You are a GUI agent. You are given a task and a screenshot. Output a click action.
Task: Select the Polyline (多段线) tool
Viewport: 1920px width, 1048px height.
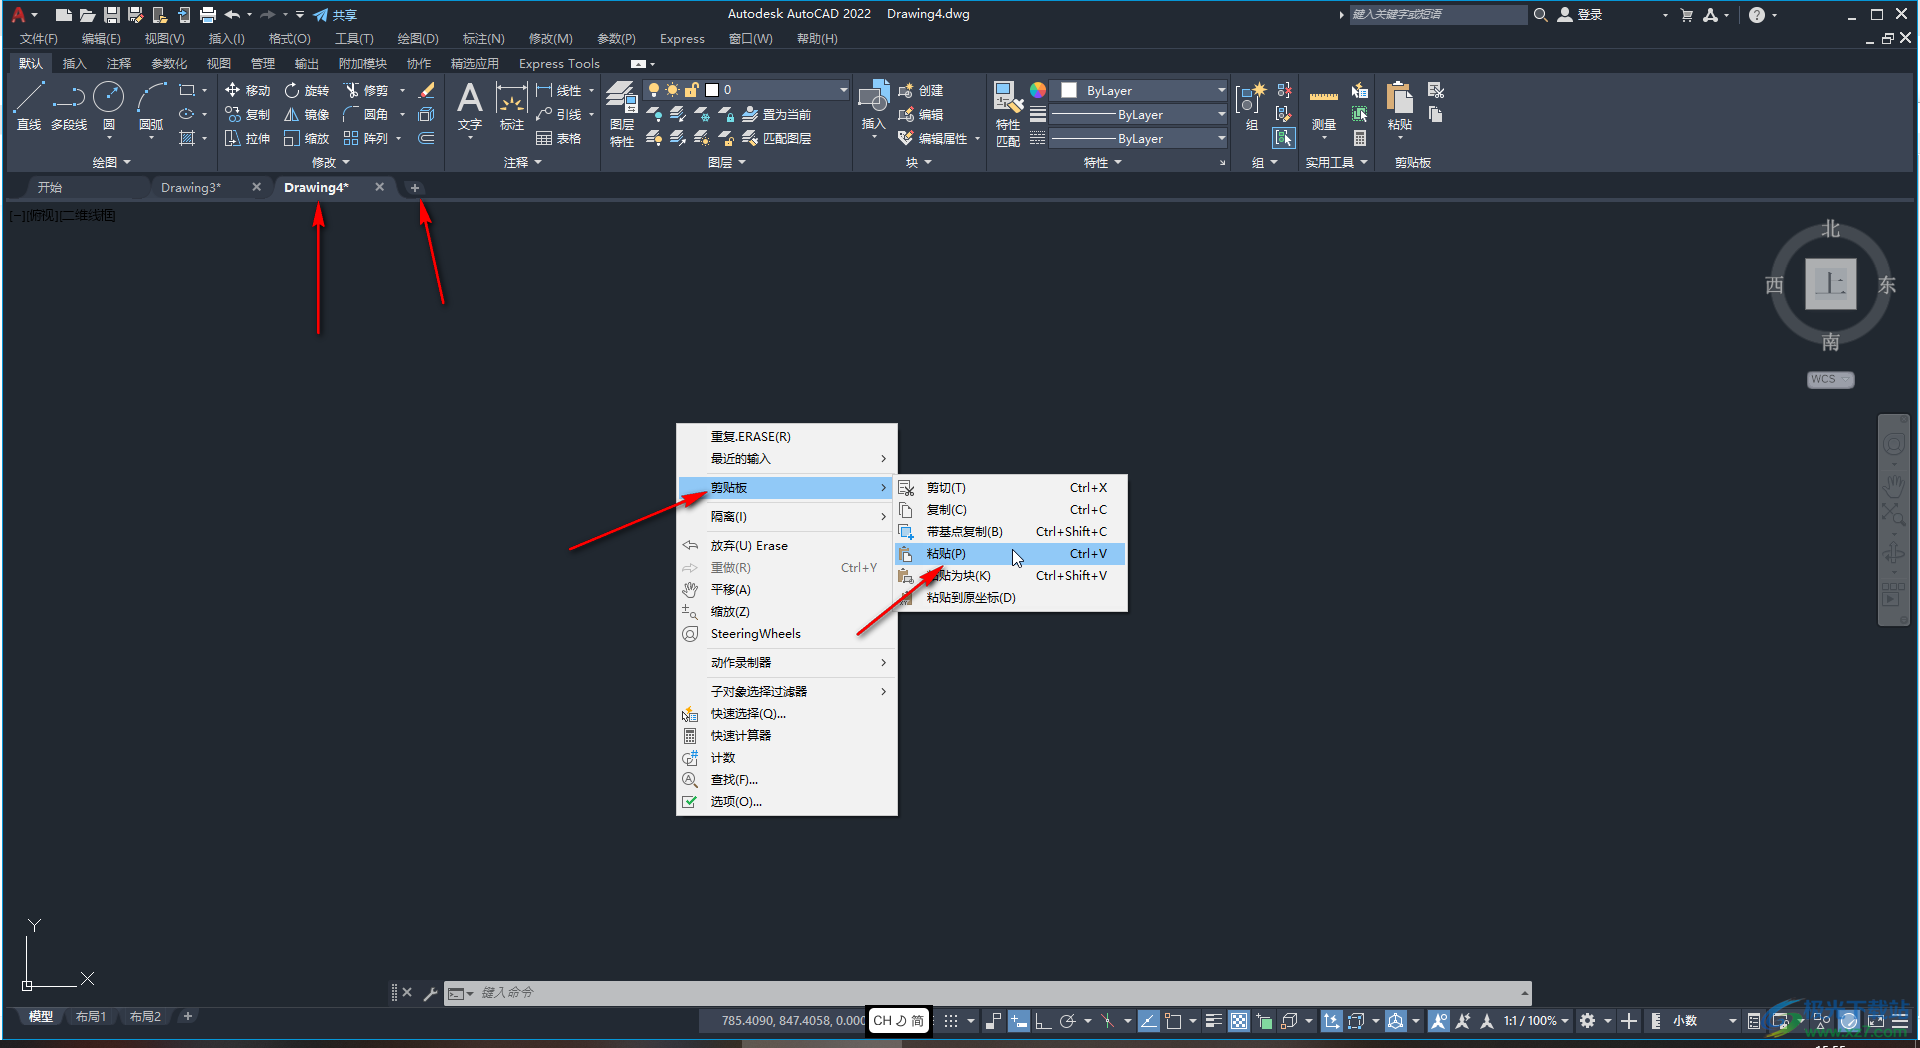tap(69, 106)
